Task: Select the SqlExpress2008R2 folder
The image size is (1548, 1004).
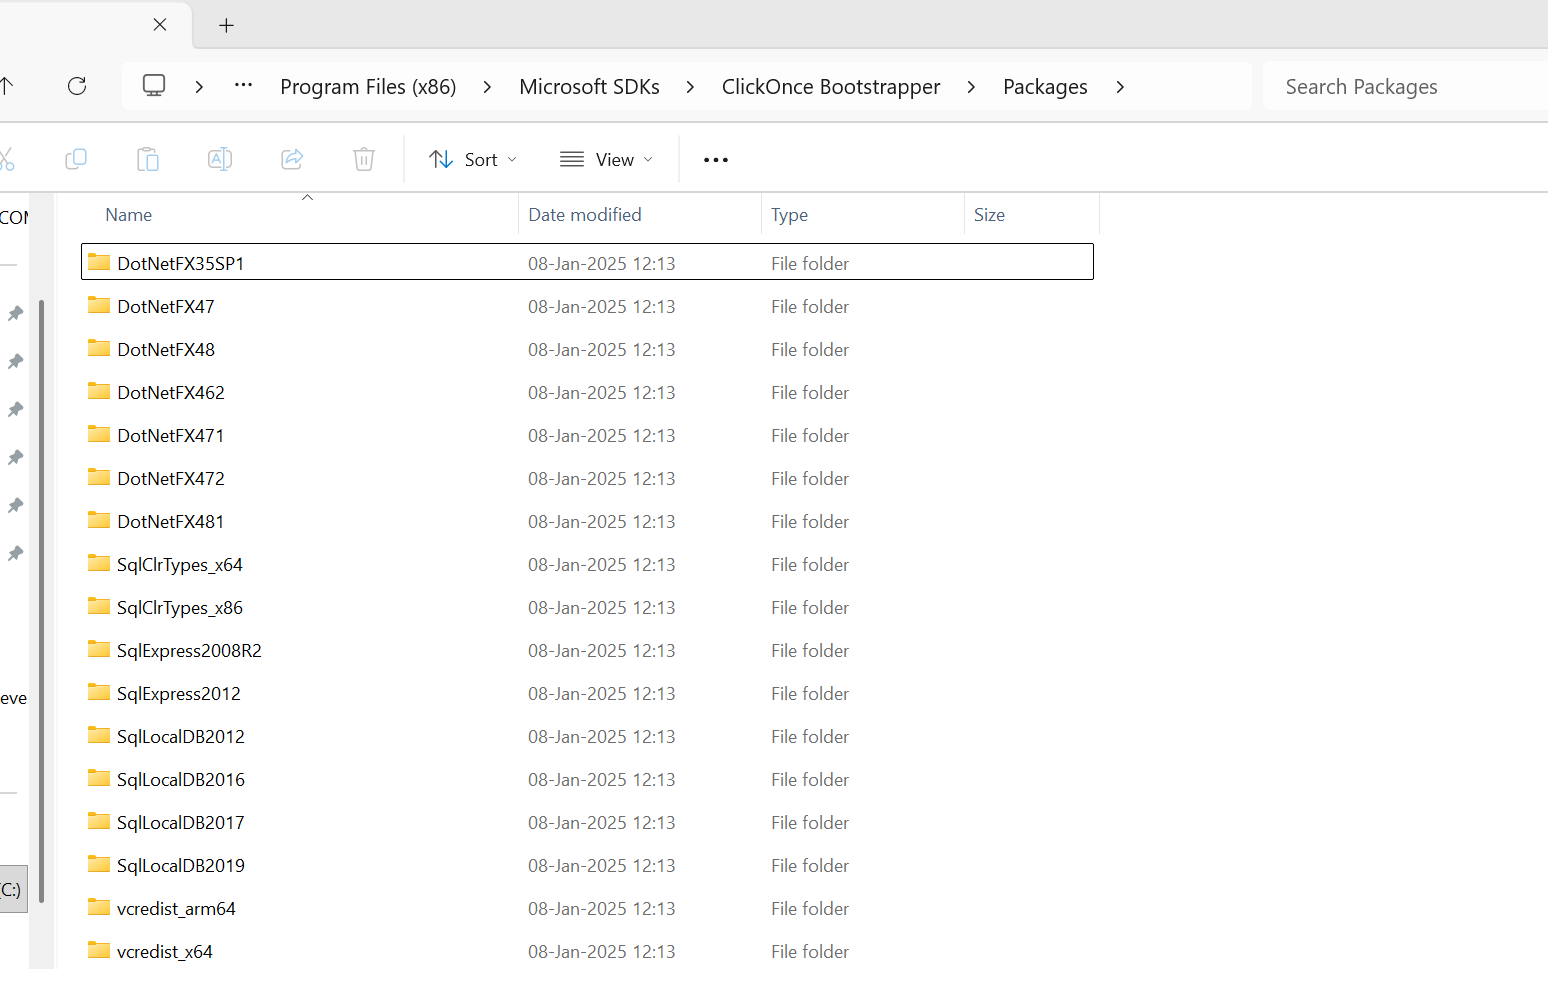Action: click(x=587, y=650)
